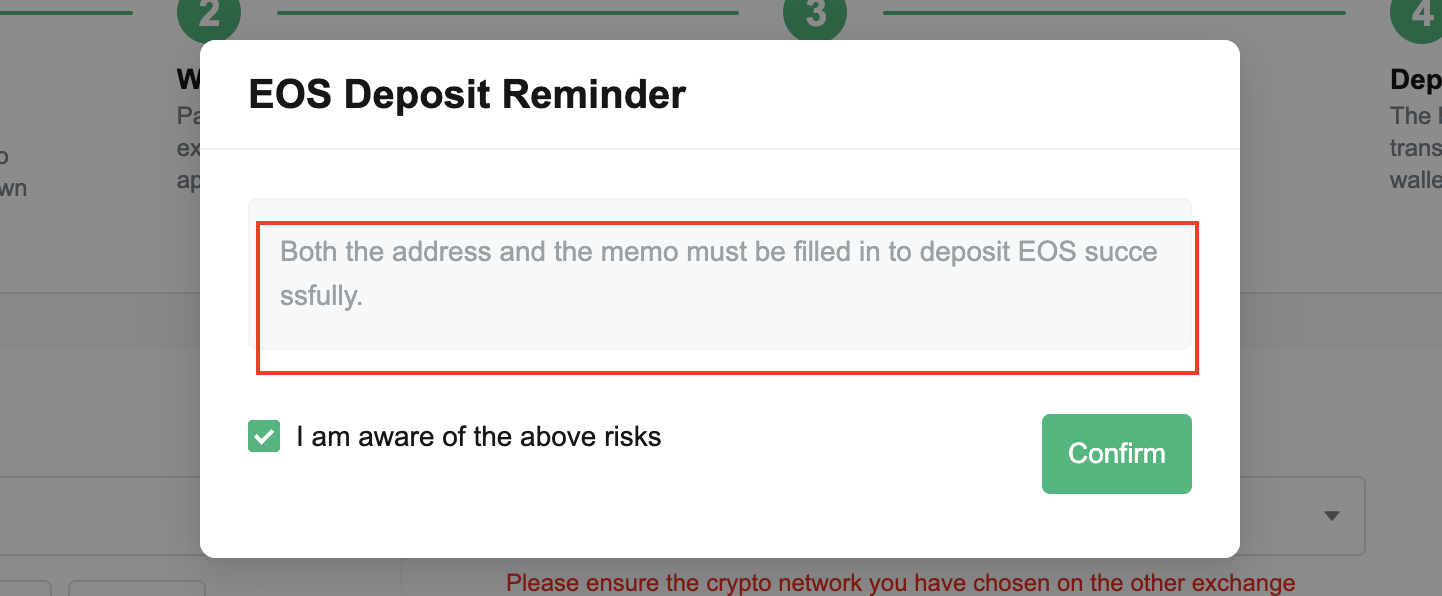Click the step 4 description text on the right

click(1416, 148)
